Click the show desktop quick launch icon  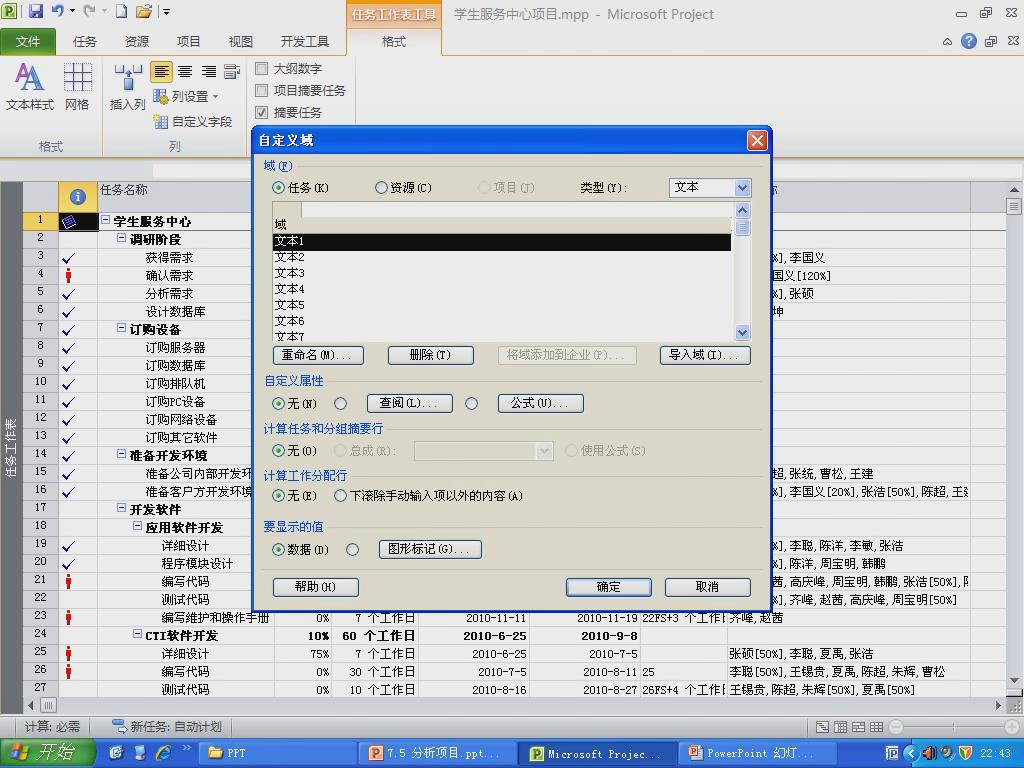coord(140,752)
